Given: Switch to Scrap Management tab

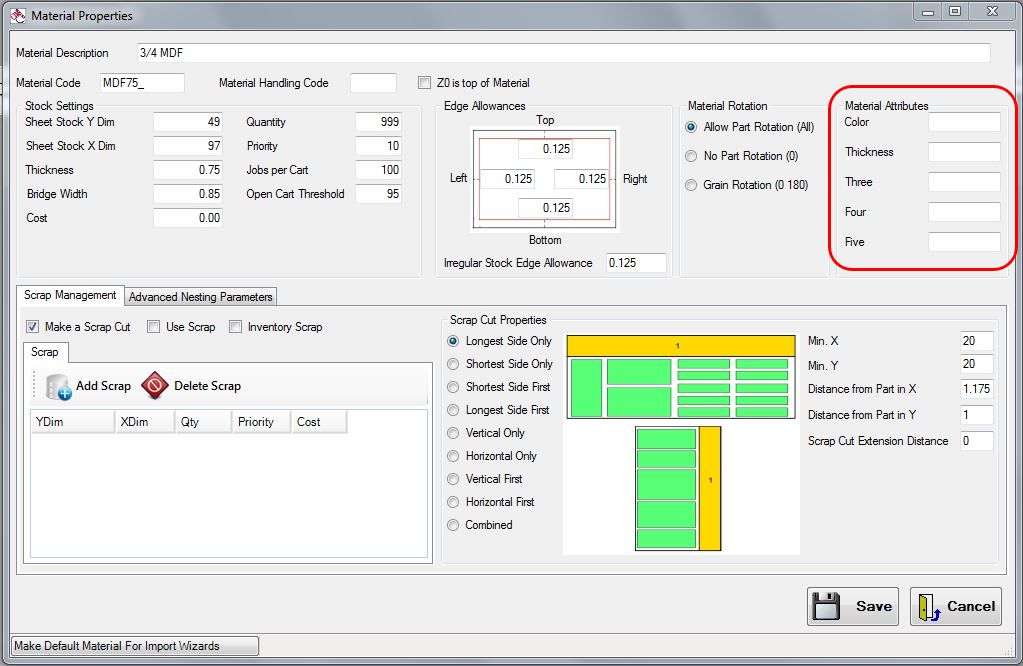Looking at the screenshot, I should [70, 295].
